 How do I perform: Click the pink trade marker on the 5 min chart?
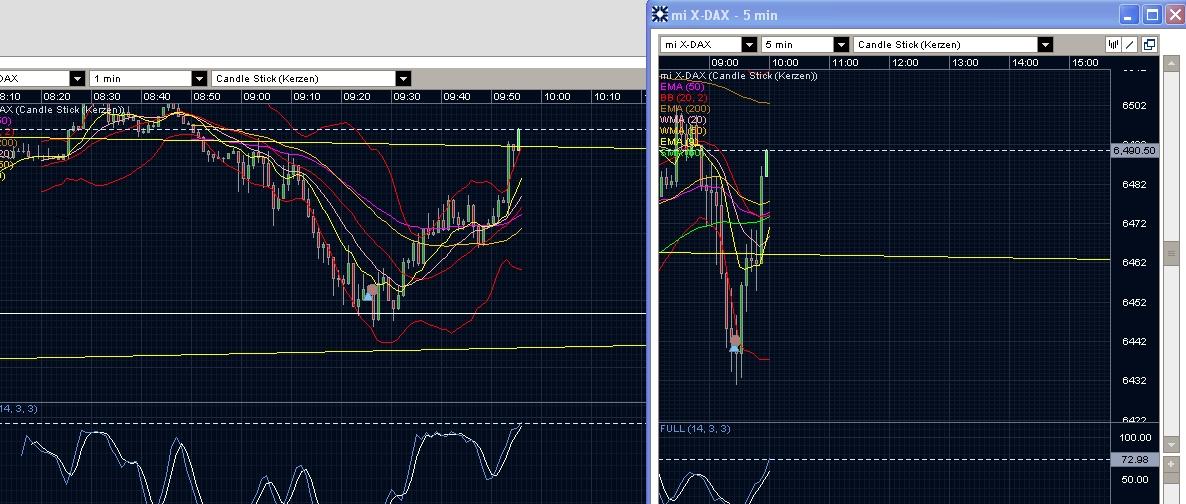(735, 341)
